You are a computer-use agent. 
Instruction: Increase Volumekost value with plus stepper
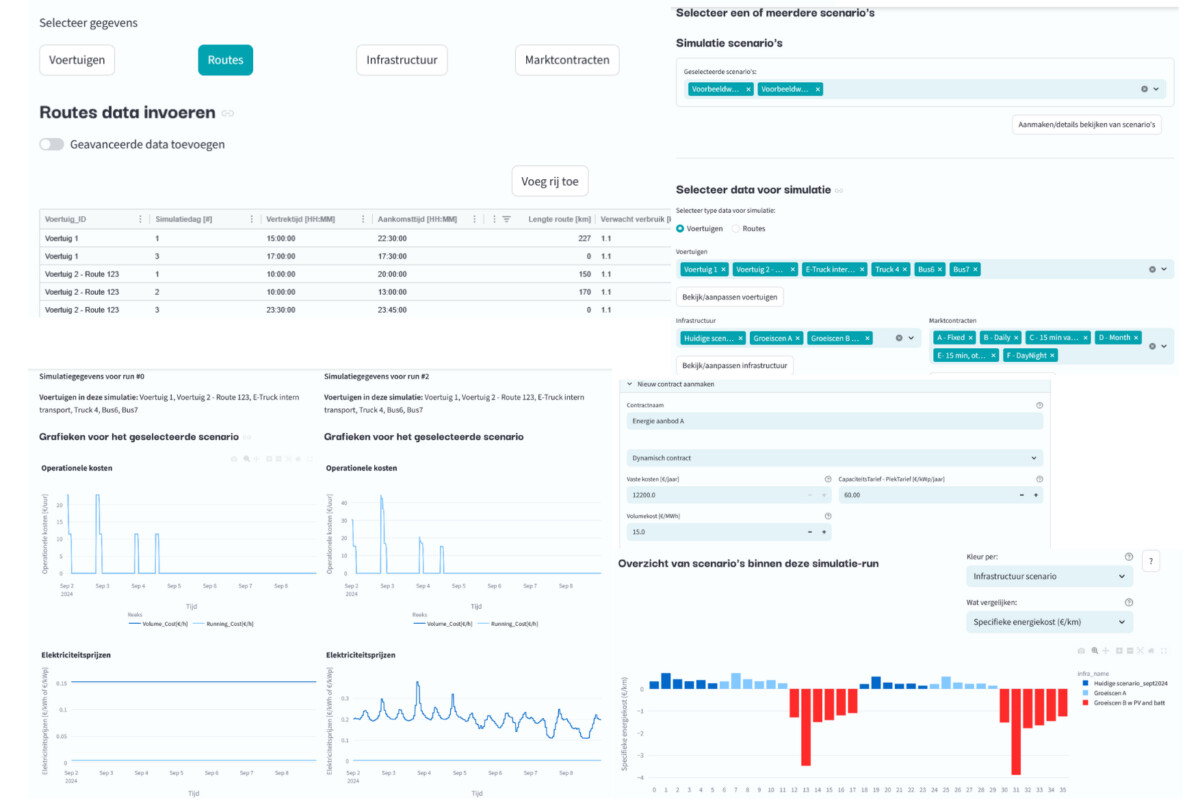(x=823, y=533)
